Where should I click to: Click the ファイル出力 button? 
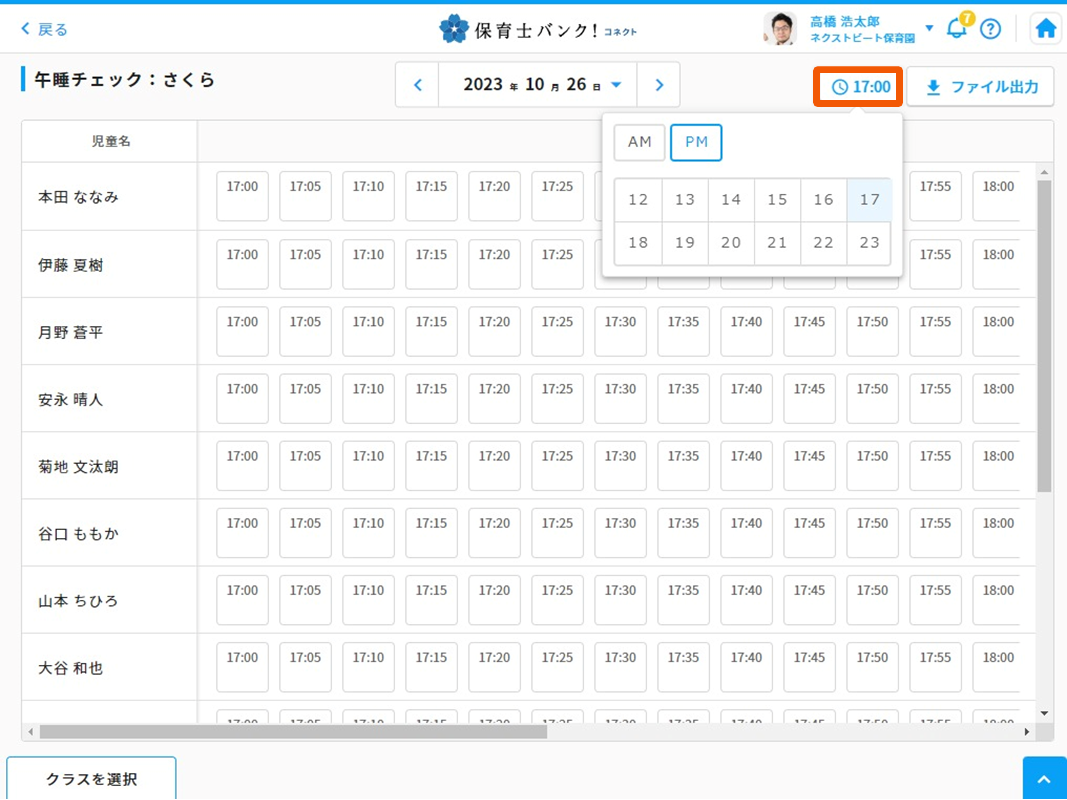[x=981, y=87]
